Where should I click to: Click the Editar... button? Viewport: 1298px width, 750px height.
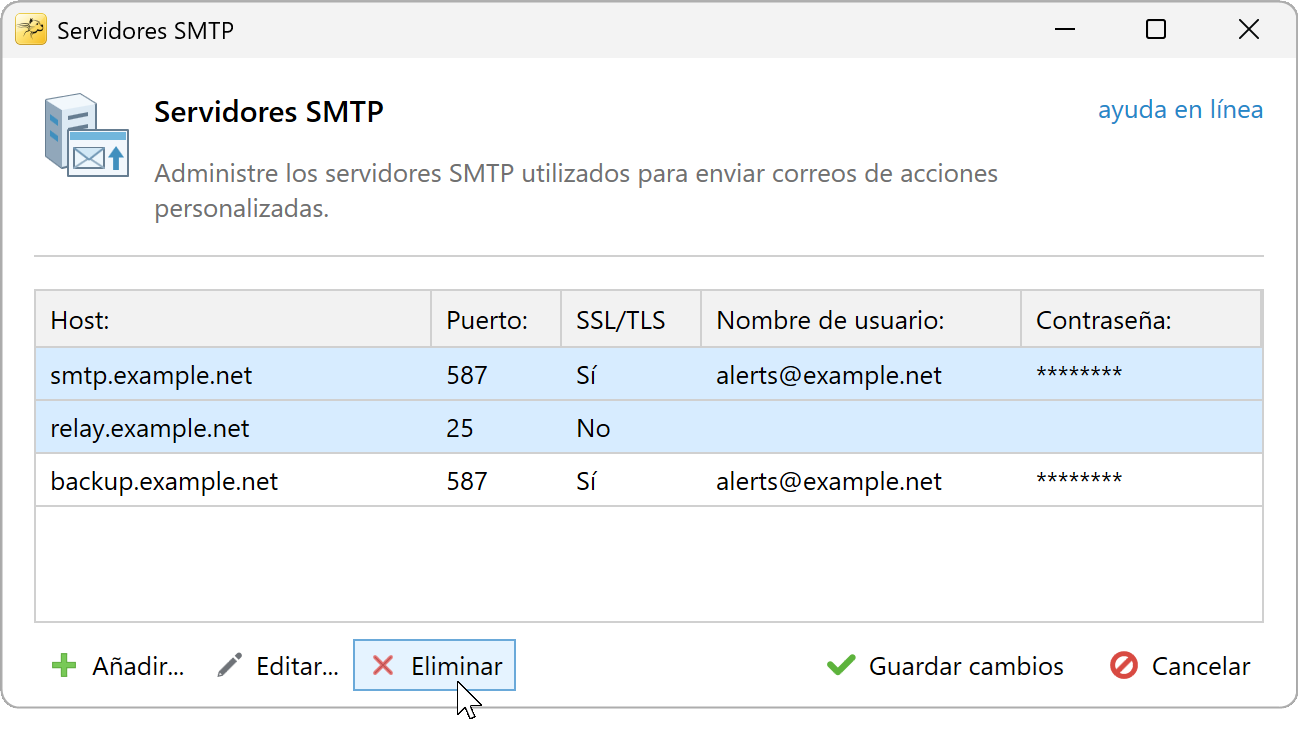tap(278, 666)
